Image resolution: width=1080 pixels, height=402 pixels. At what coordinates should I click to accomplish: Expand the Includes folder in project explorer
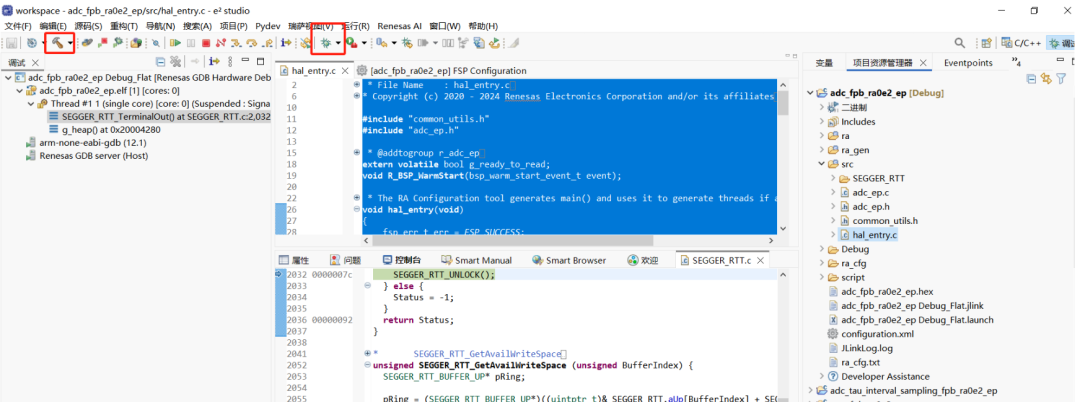(822, 121)
